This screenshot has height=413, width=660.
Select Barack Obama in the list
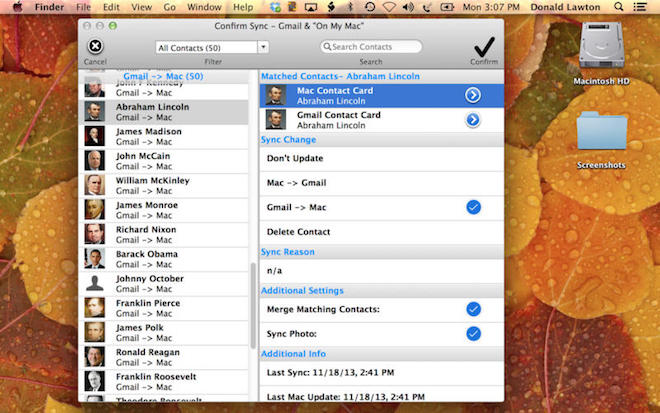(164, 259)
